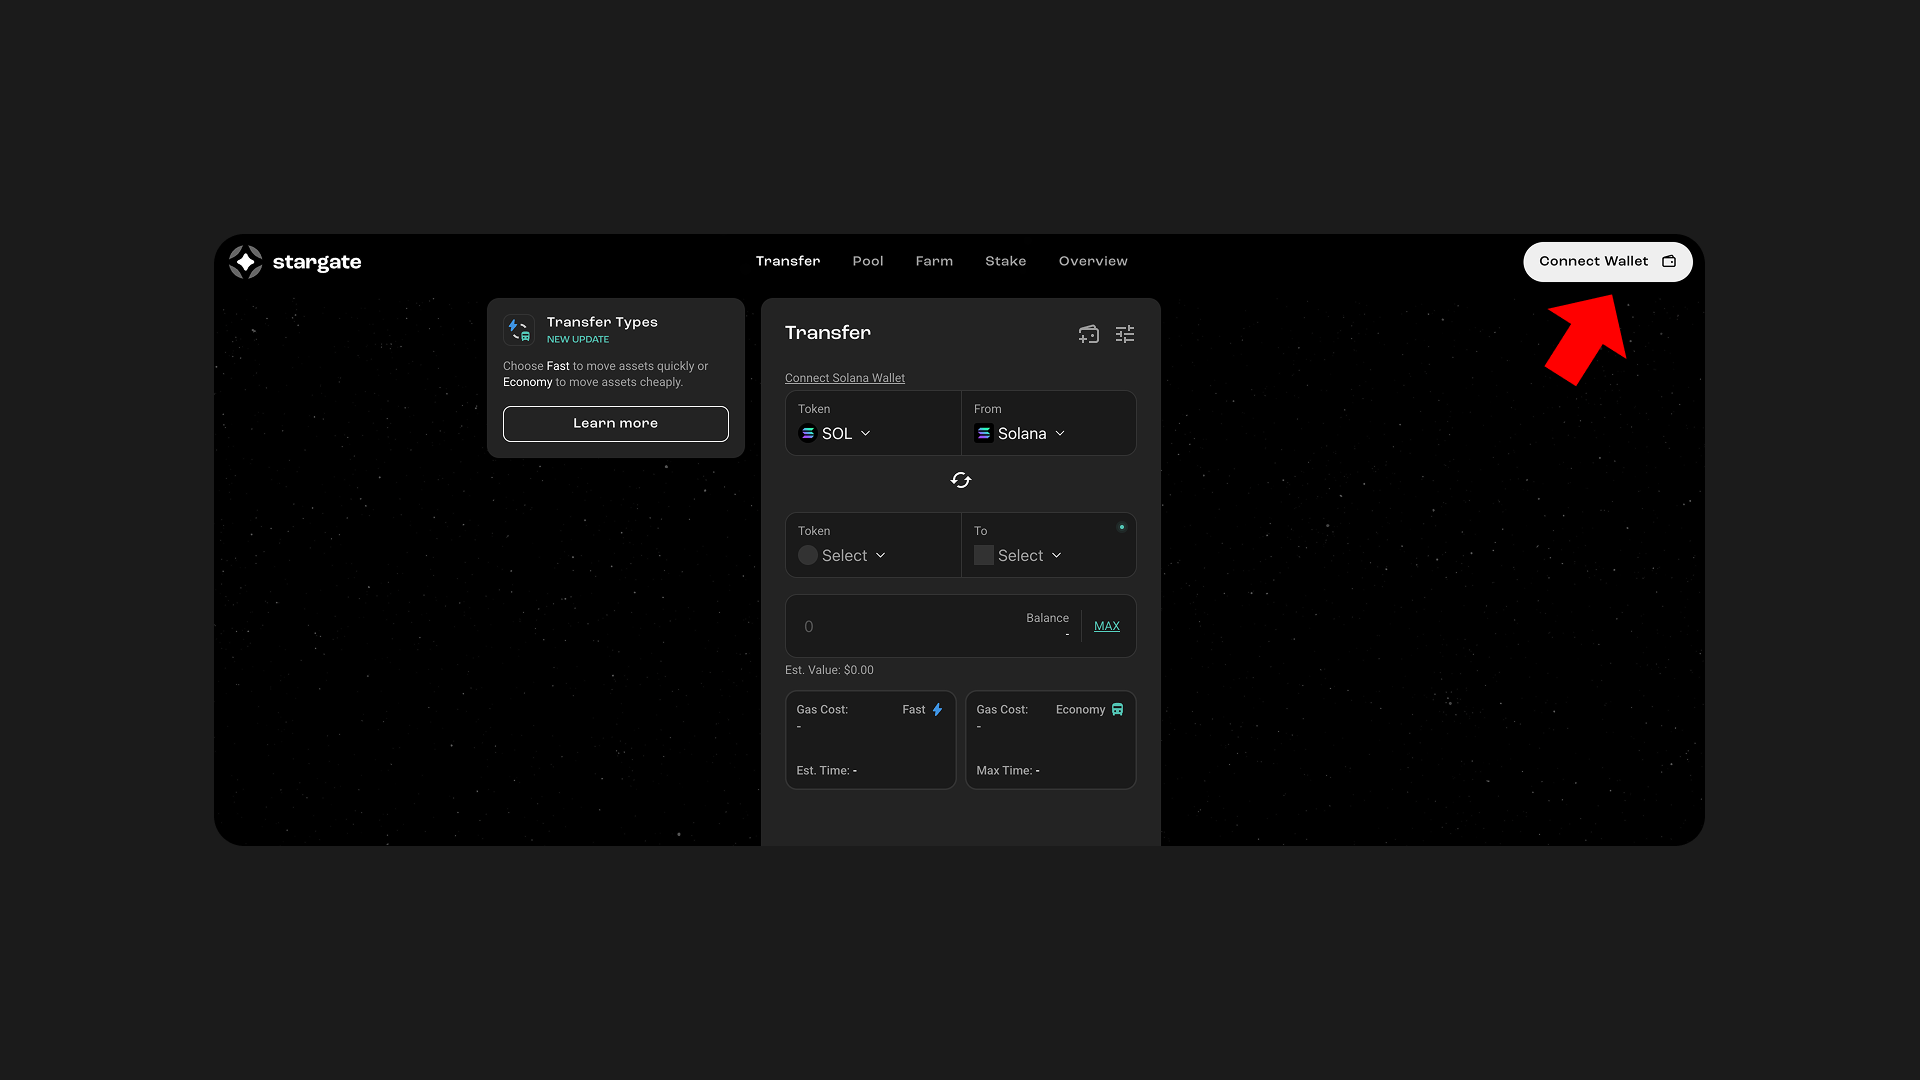
Task: Open the Farm tab
Action: (934, 261)
